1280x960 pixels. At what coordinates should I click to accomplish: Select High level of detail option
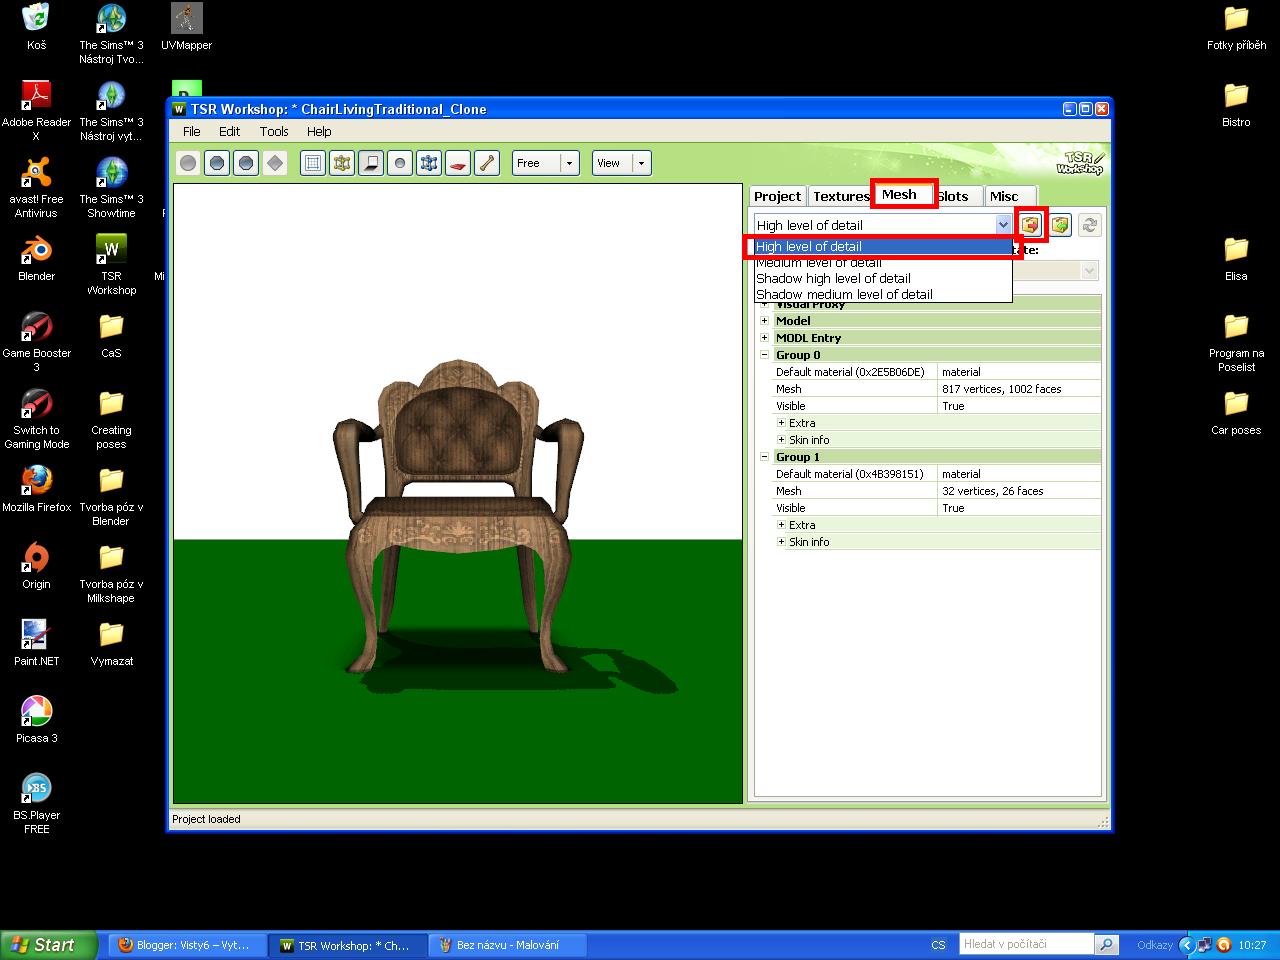coord(883,246)
